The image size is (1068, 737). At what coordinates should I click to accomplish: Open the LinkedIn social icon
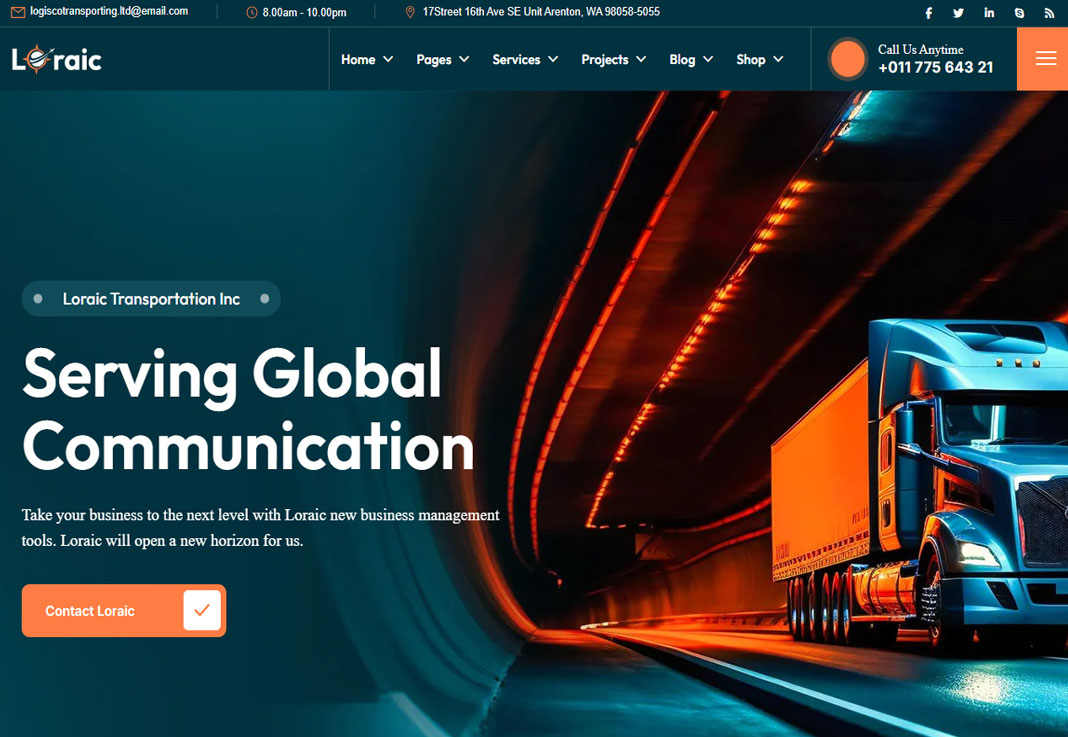pos(989,13)
